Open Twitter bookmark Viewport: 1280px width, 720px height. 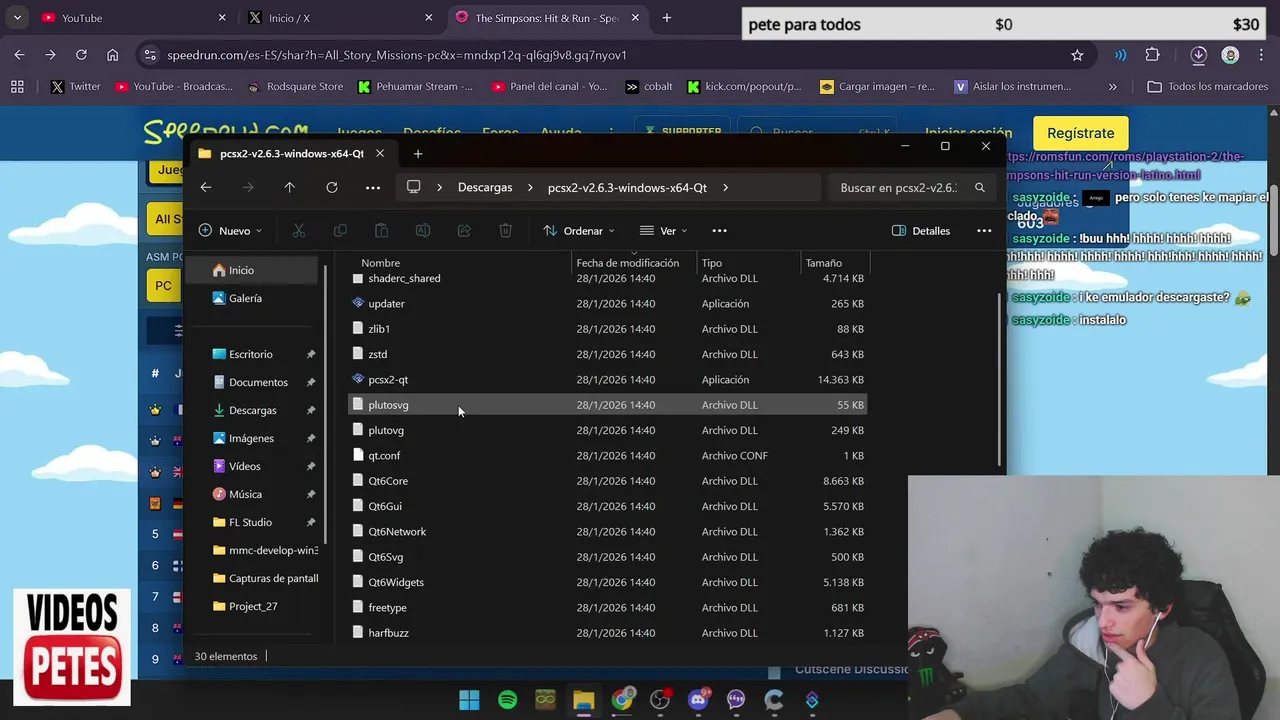76,86
